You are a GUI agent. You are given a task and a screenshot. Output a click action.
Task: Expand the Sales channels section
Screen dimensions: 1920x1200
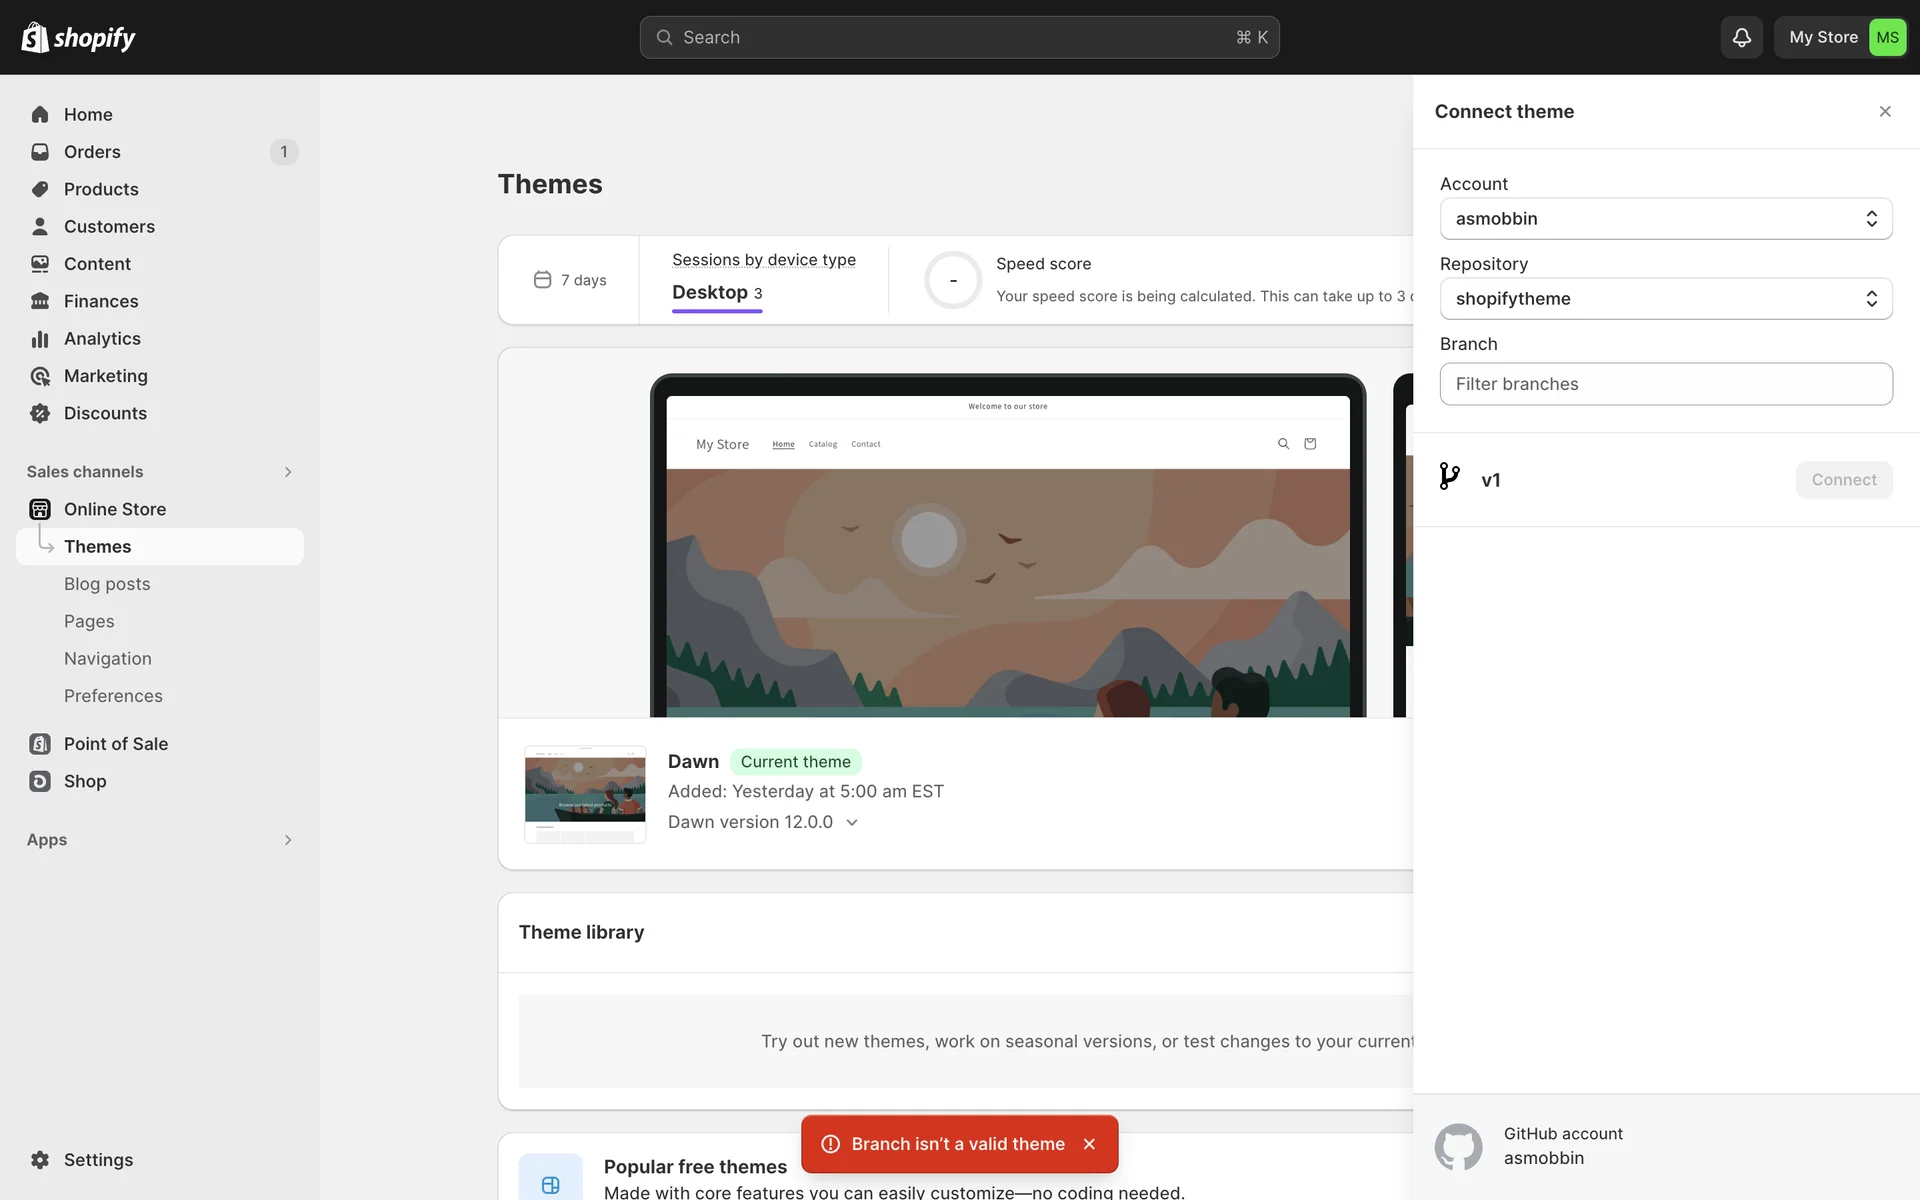[x=288, y=472]
